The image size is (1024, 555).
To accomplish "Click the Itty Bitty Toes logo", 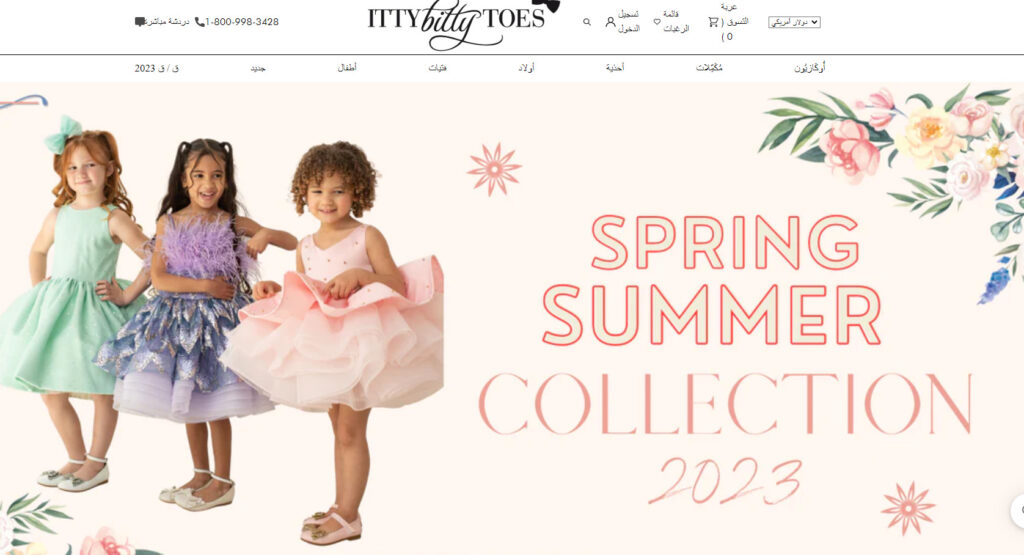I will [x=463, y=24].
